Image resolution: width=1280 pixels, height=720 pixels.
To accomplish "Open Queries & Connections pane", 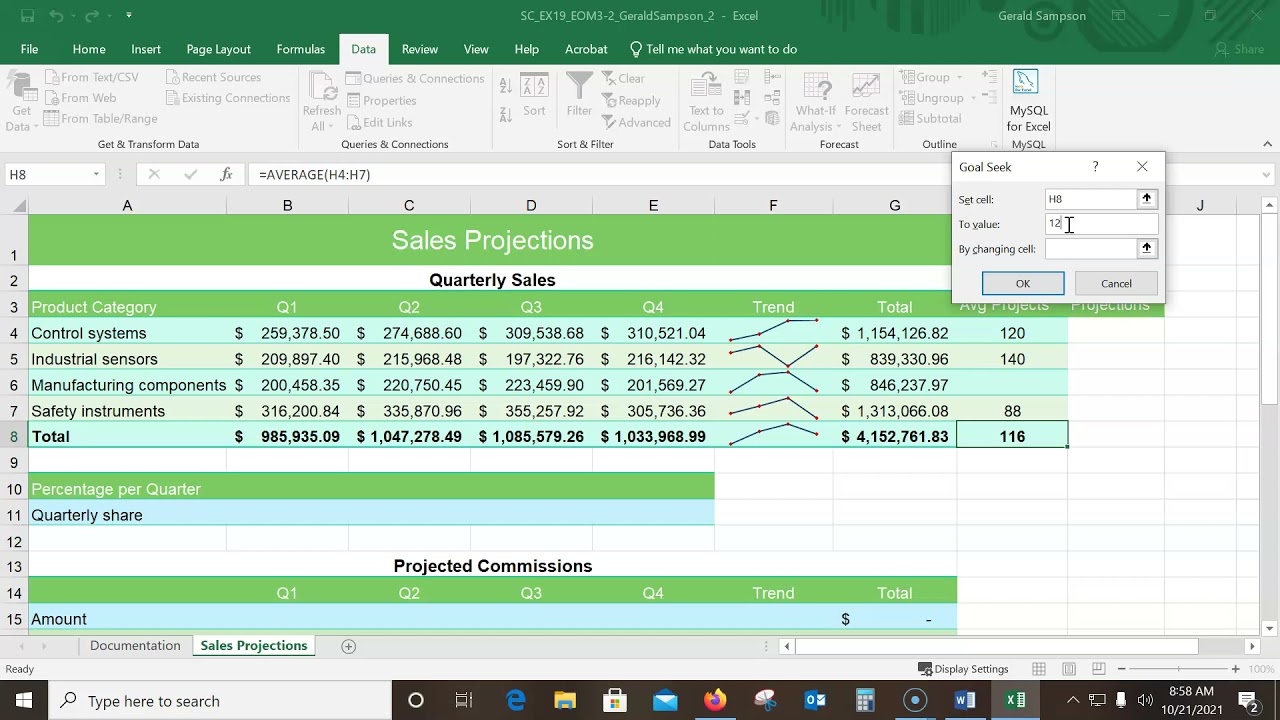I will point(415,78).
